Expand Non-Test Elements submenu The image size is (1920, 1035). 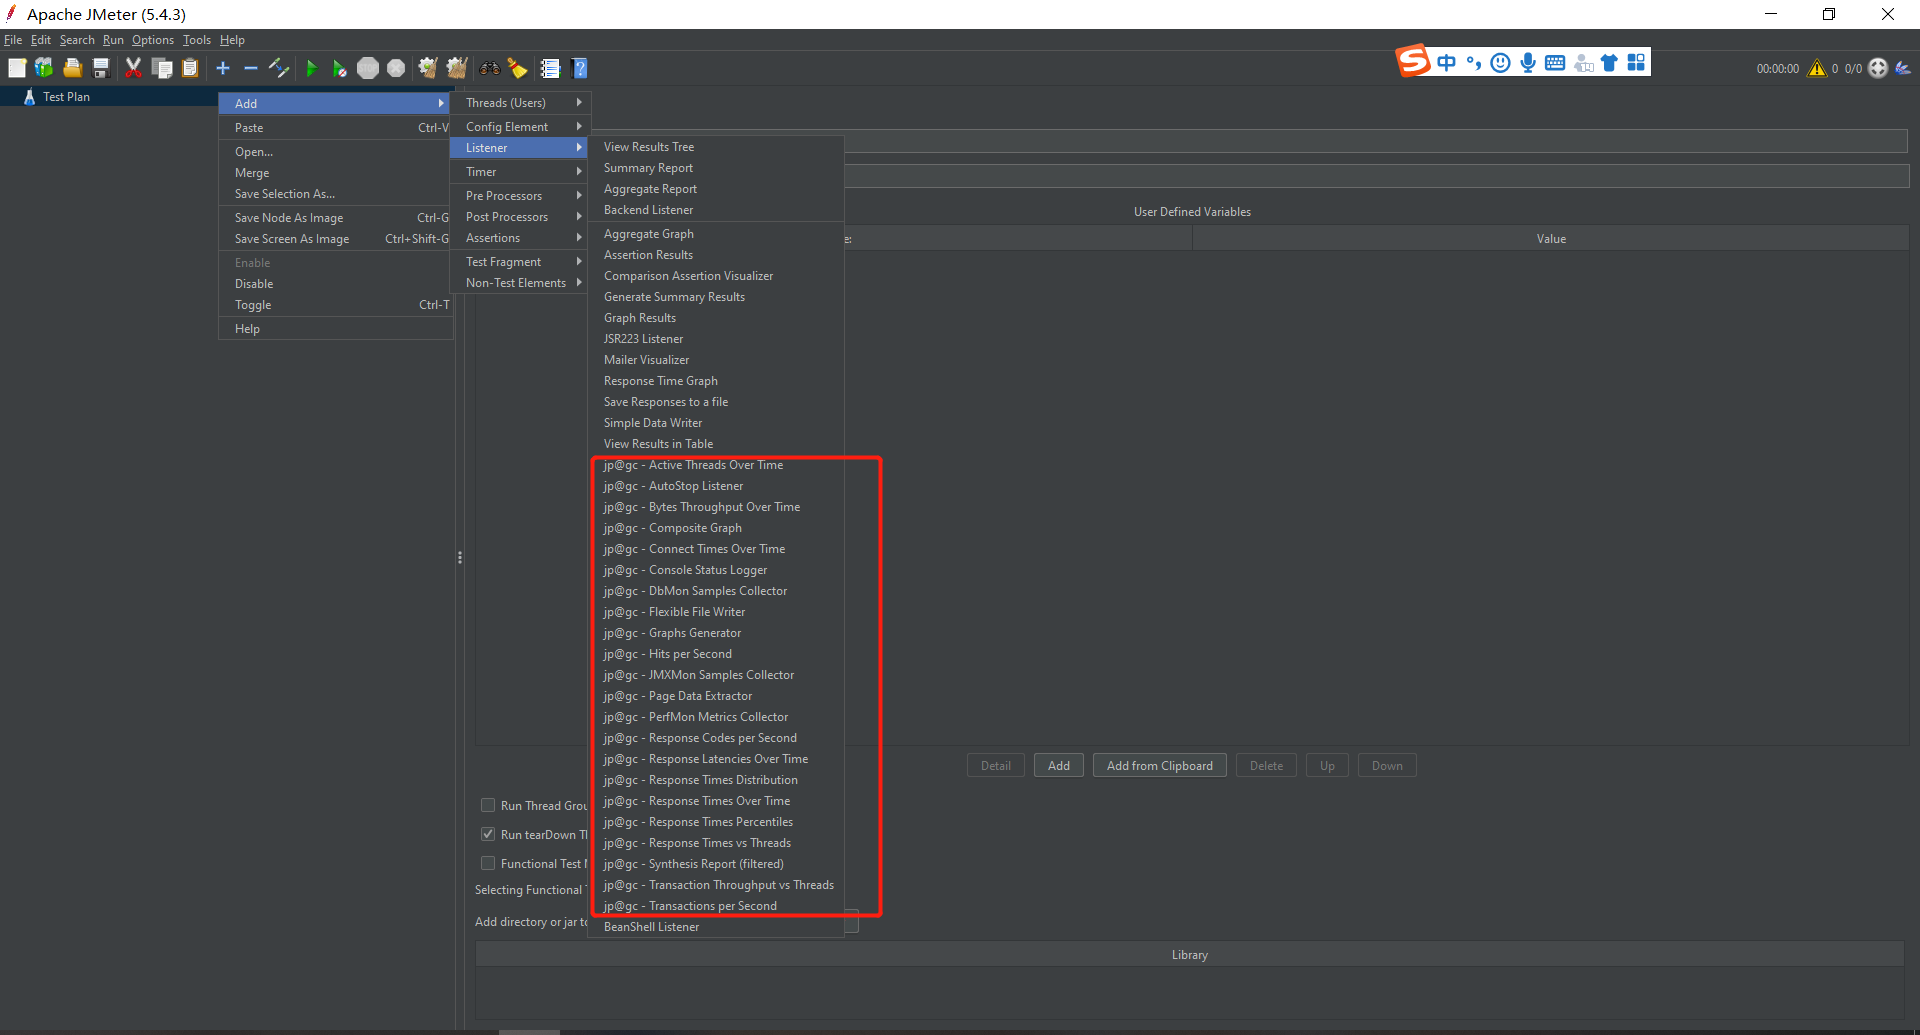tap(521, 282)
